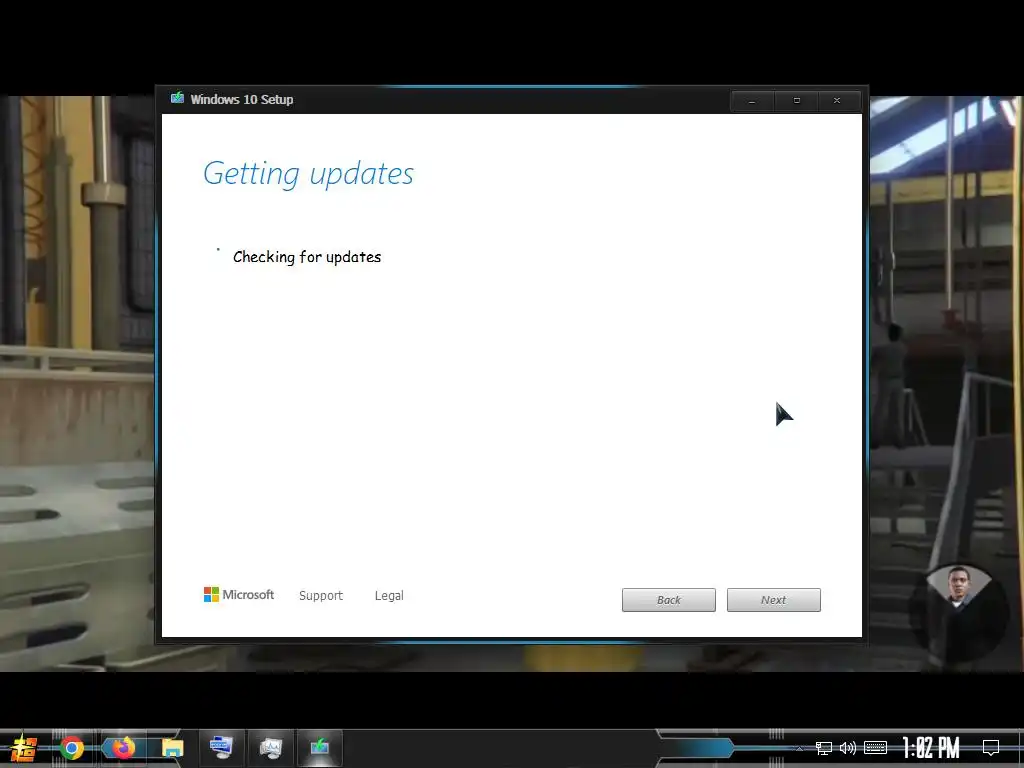Close the Windows 10 Setup window

point(838,101)
